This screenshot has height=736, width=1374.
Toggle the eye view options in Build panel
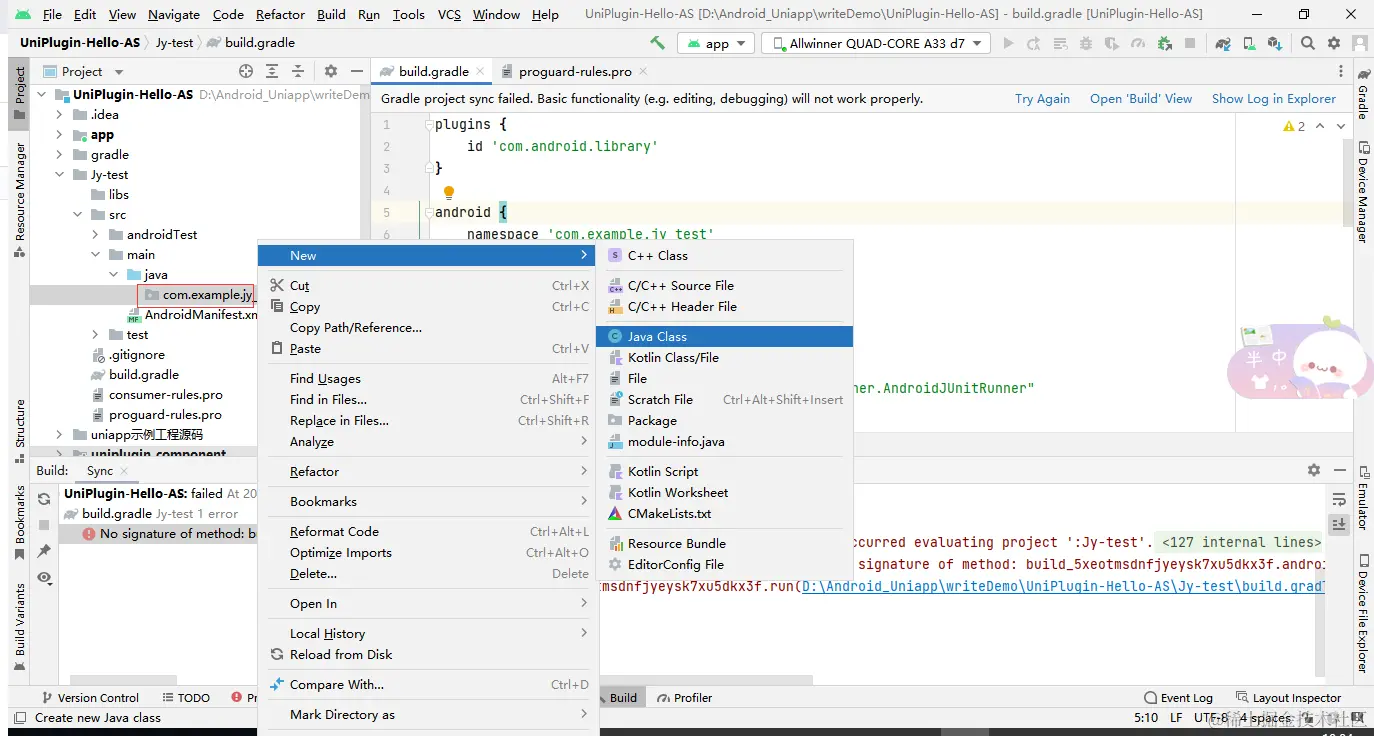(x=44, y=578)
